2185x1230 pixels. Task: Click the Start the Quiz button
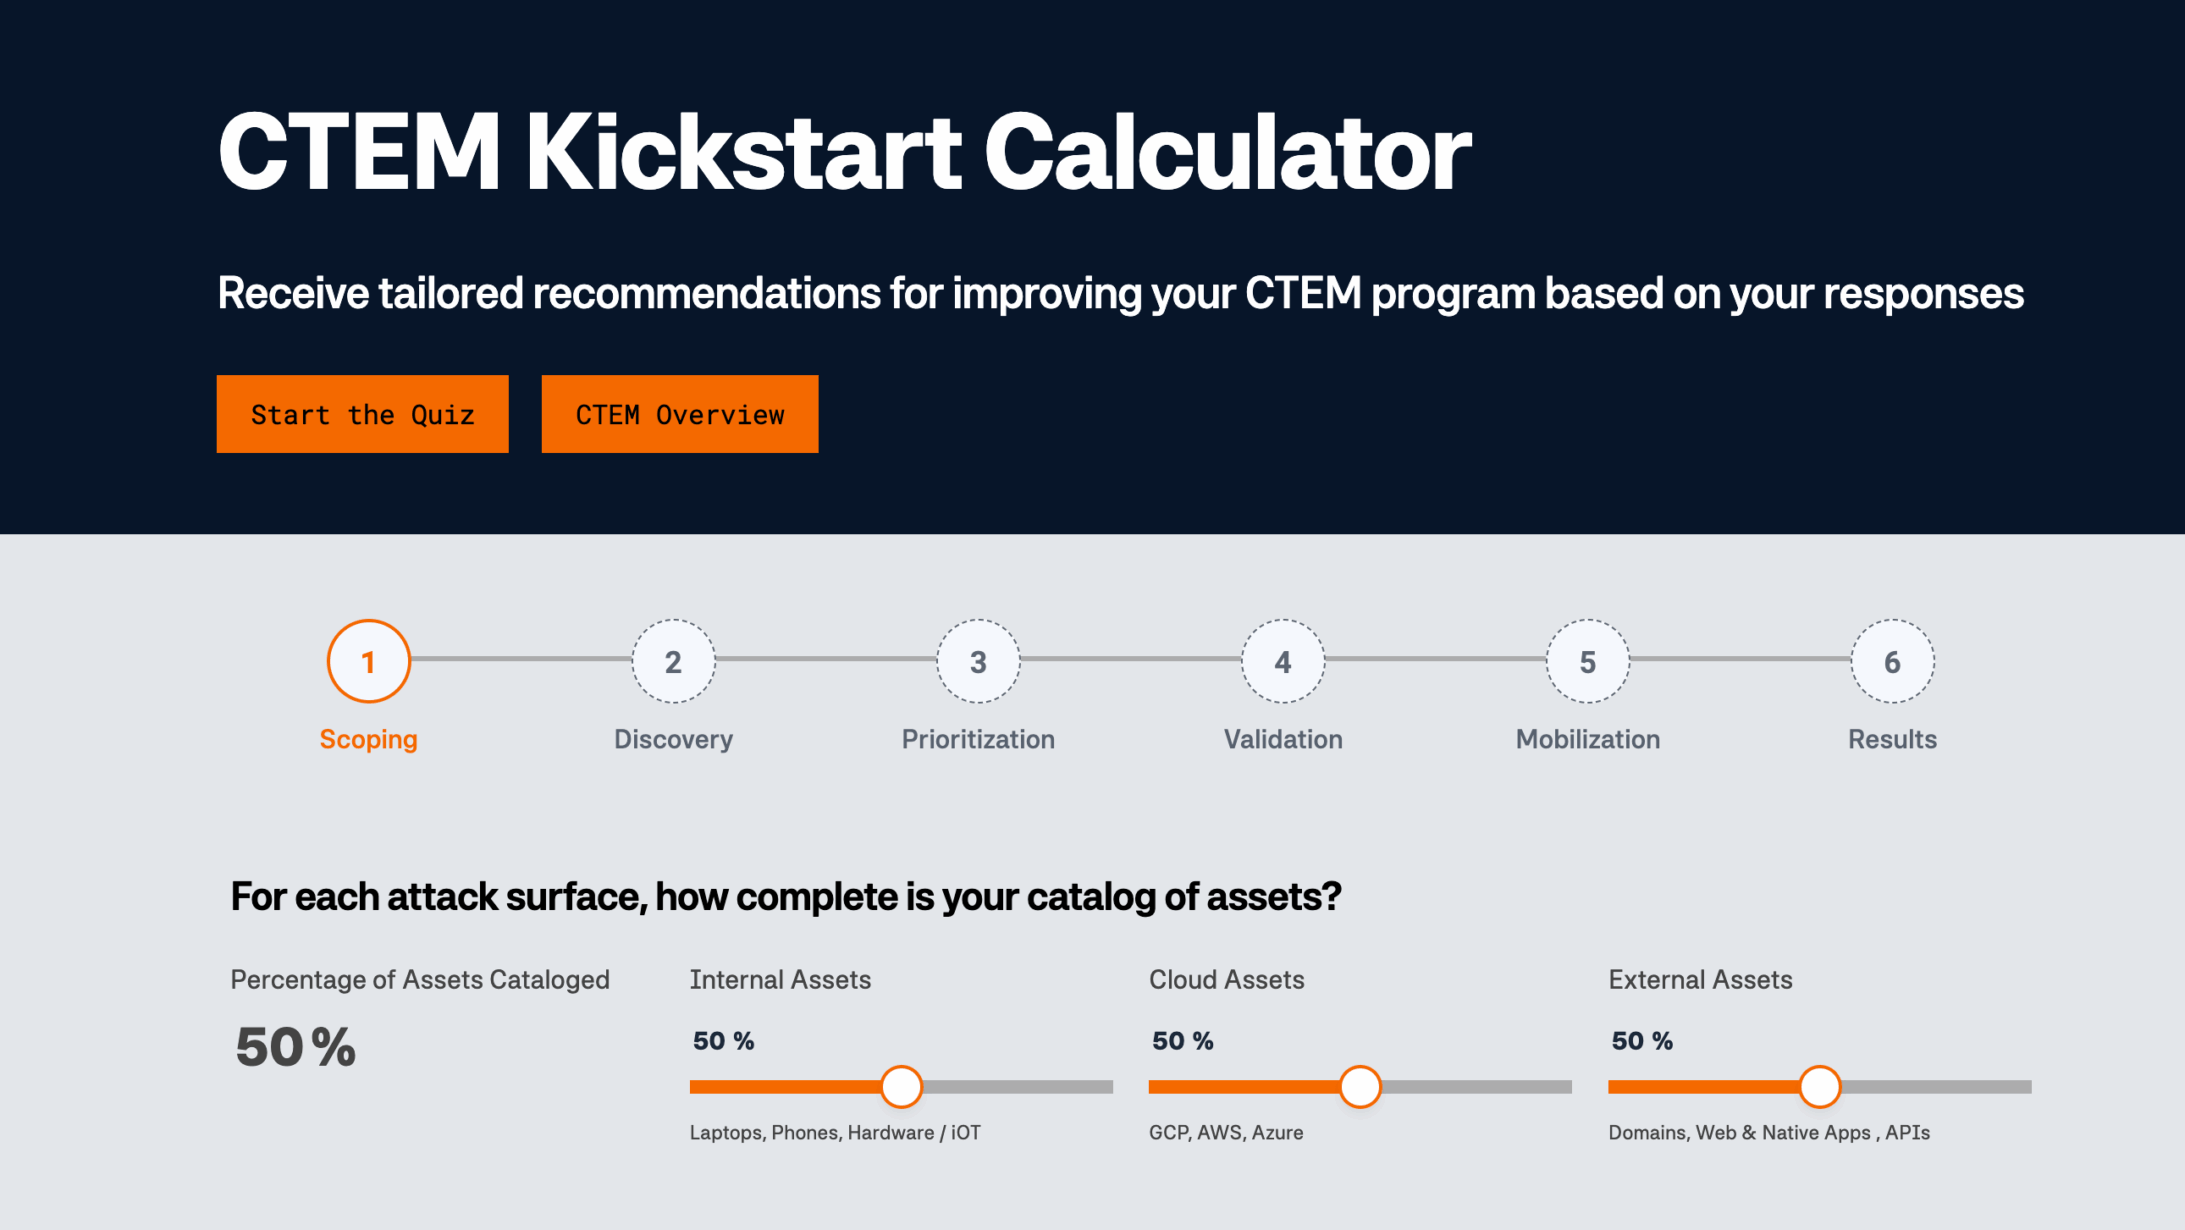pyautogui.click(x=362, y=414)
